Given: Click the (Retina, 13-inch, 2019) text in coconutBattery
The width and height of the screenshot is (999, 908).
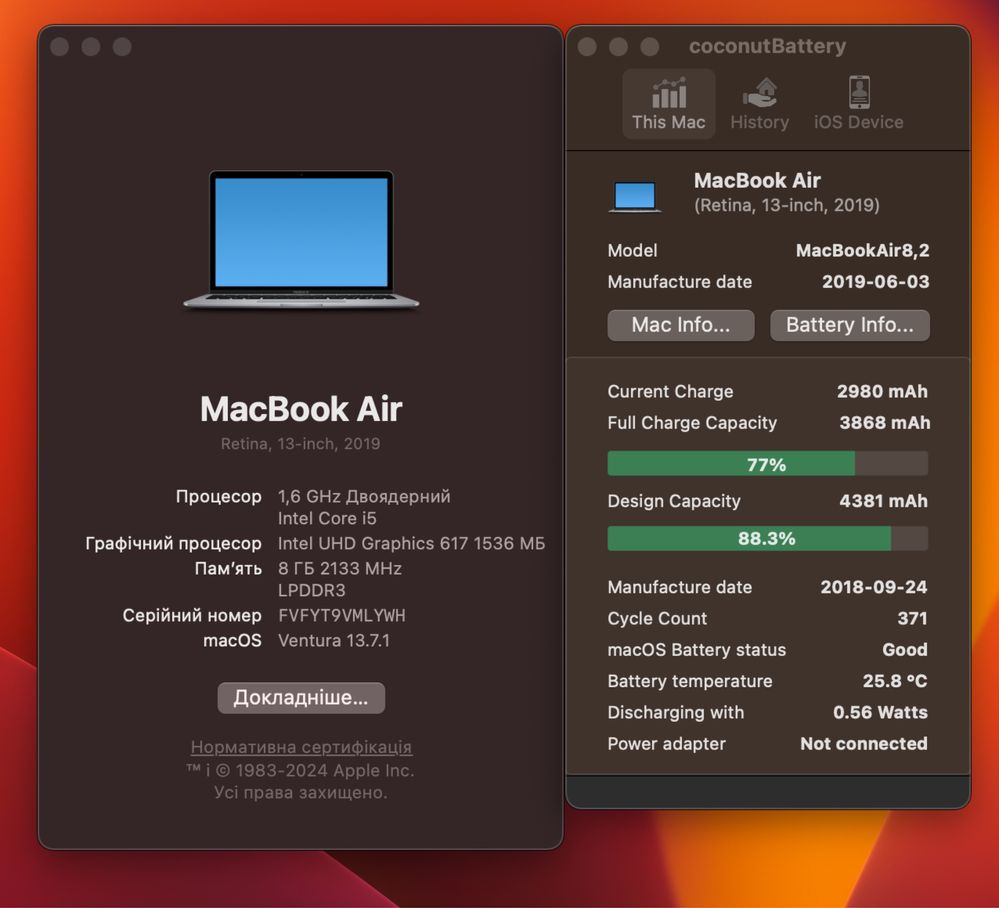Looking at the screenshot, I should 787,205.
